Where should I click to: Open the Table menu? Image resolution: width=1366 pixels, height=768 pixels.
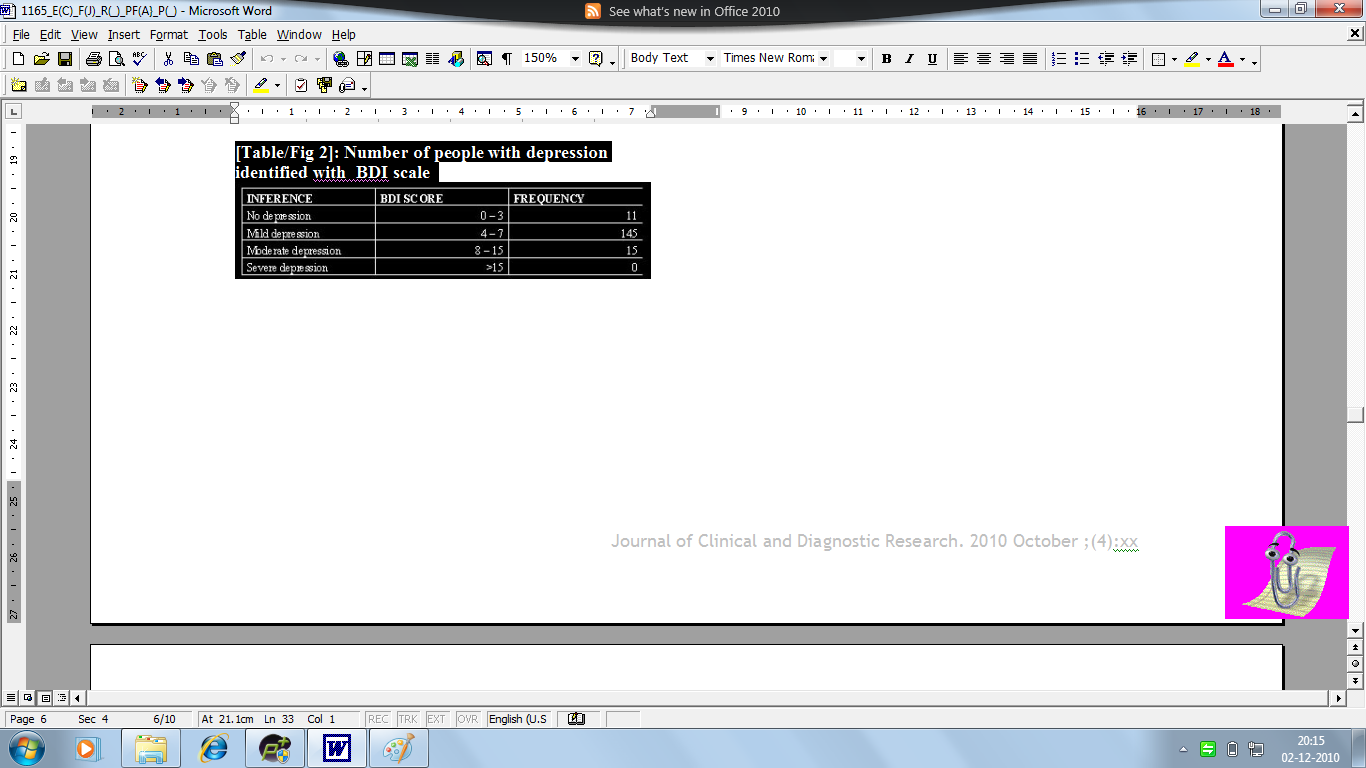point(252,34)
